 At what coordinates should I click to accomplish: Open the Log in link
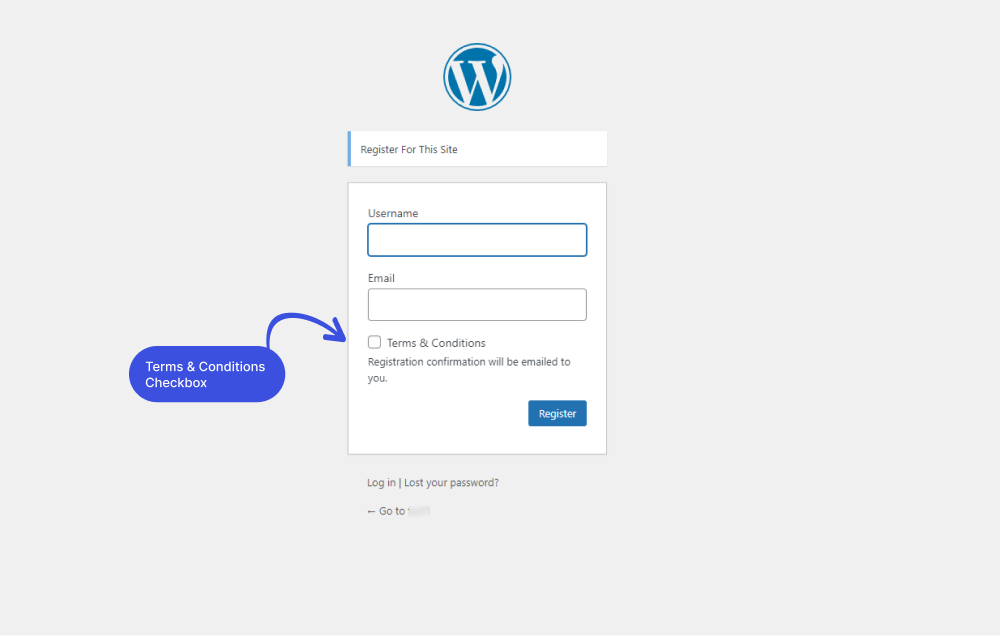point(381,482)
